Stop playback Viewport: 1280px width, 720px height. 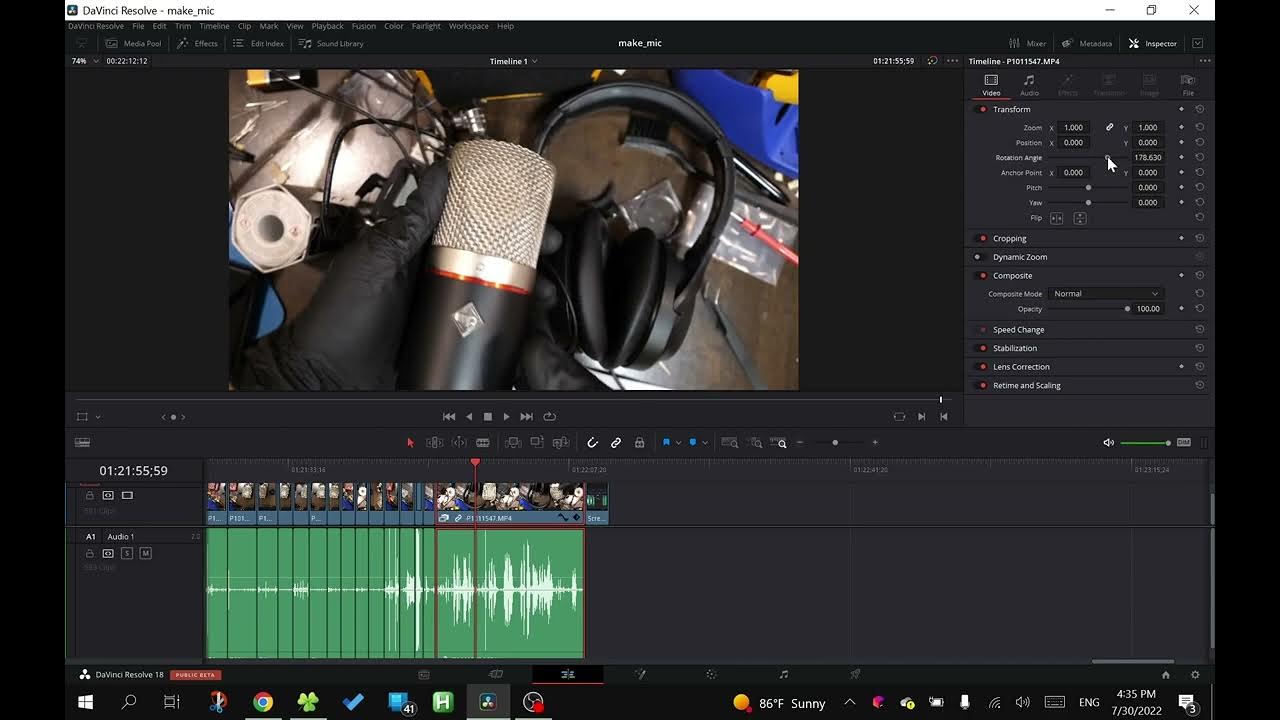tap(488, 416)
